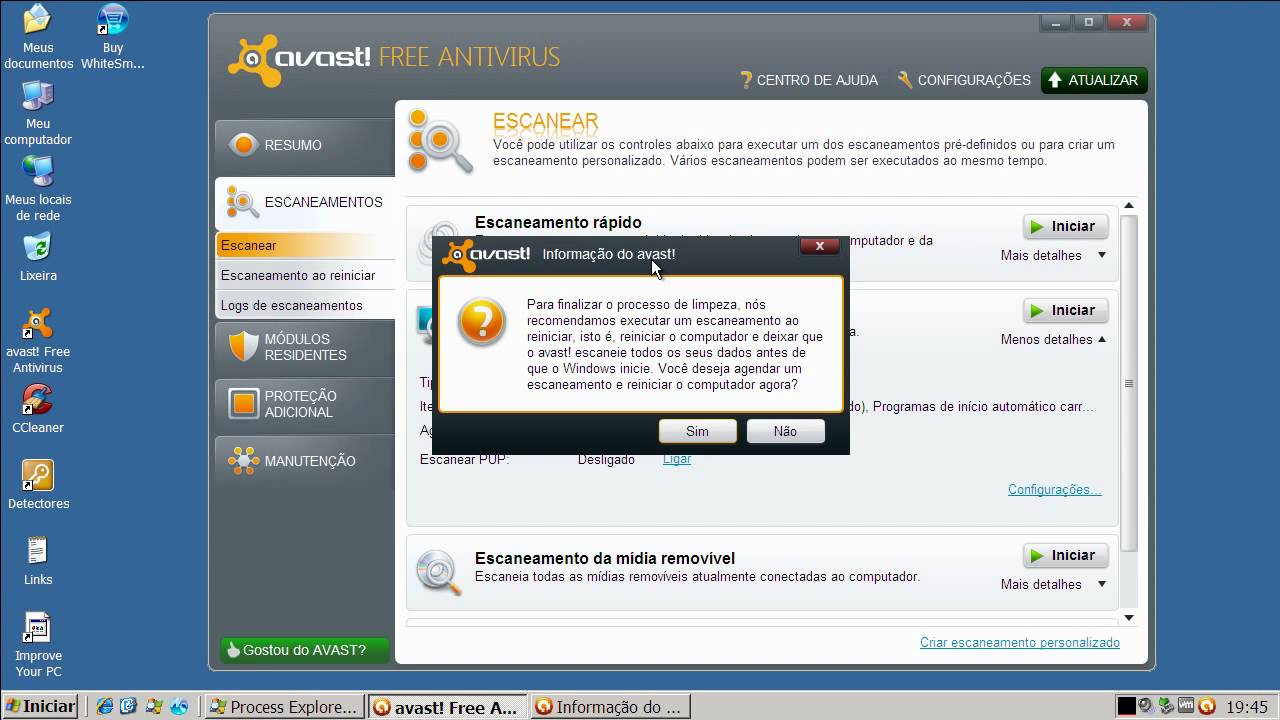Open the Escaneamentos section
Viewport: 1280px width, 720px height.
(x=305, y=202)
